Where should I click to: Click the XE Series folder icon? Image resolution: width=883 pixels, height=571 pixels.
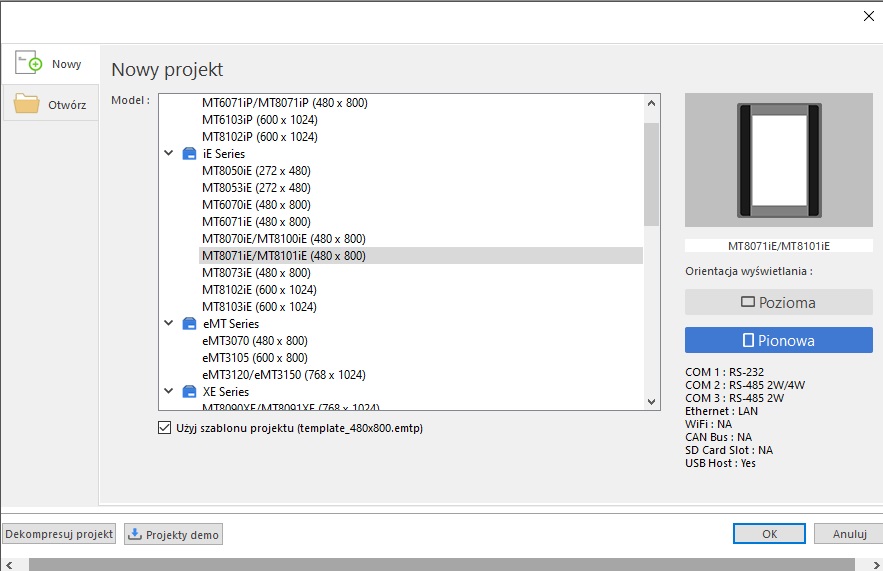pos(190,392)
